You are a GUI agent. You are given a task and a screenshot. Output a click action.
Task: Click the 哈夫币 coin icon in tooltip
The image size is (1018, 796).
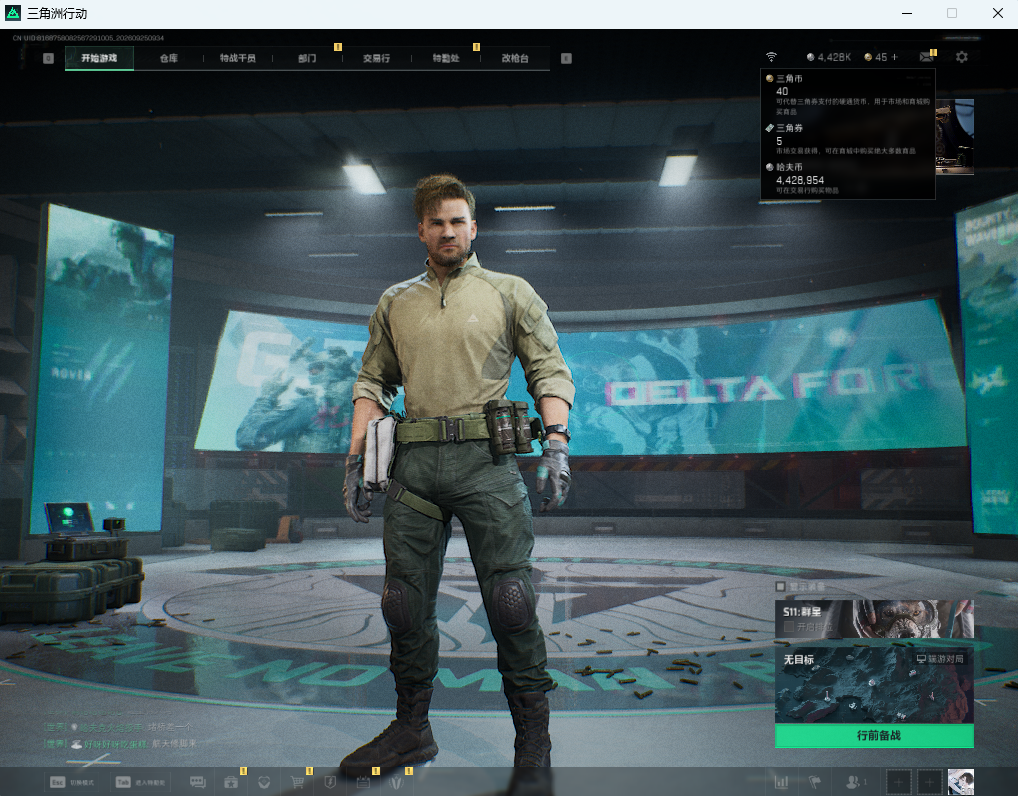point(769,167)
